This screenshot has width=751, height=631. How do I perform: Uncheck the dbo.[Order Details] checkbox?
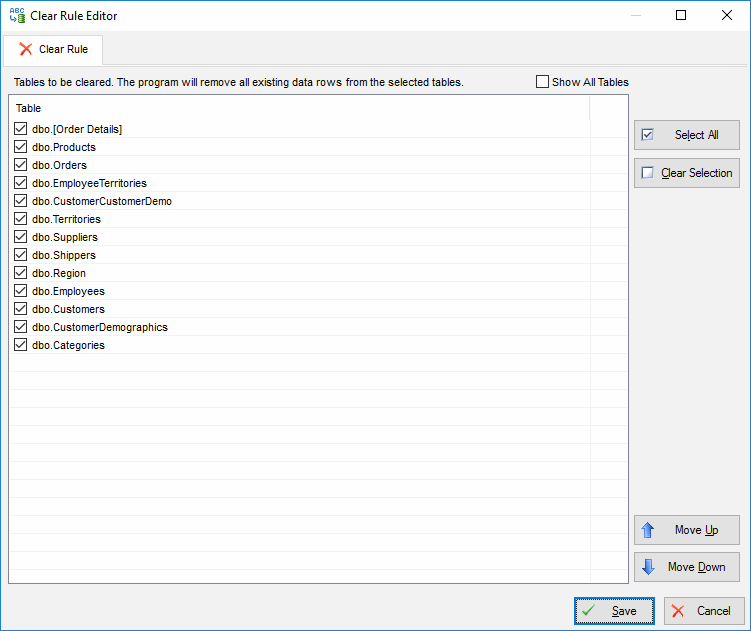21,128
